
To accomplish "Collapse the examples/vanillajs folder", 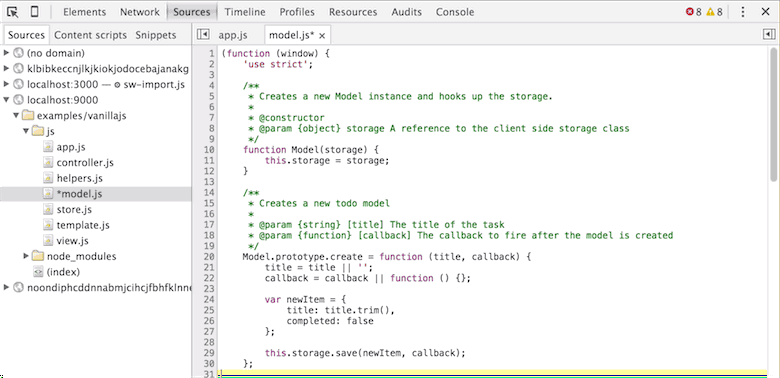I will [16, 115].
